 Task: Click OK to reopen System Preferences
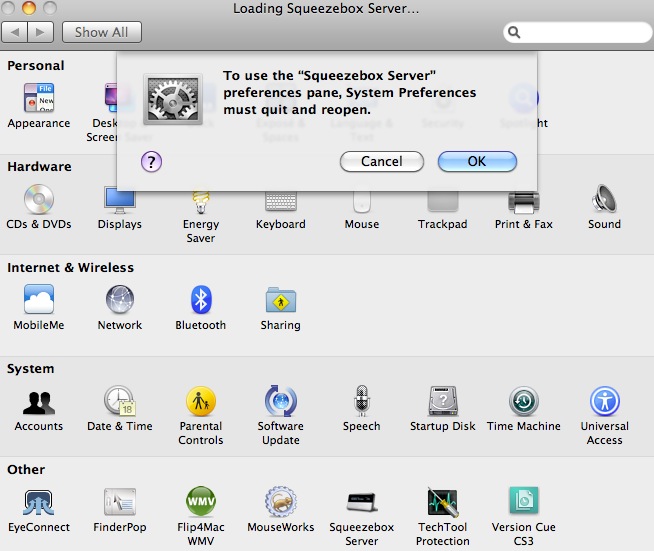(477, 161)
